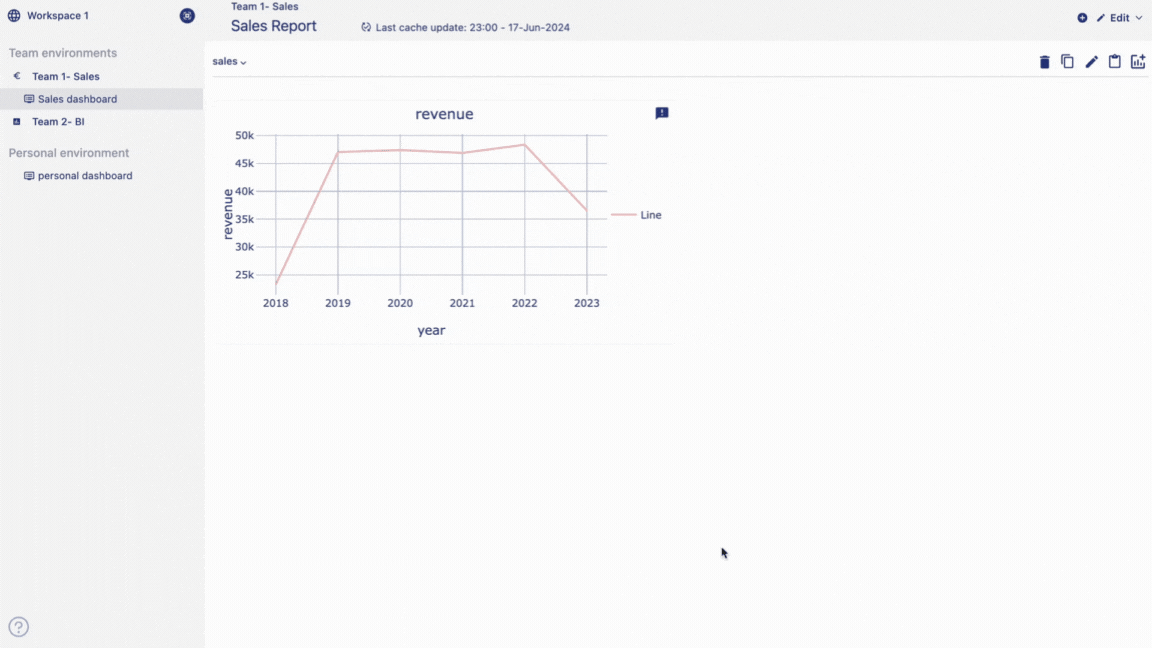Image resolution: width=1152 pixels, height=648 pixels.
Task: Toggle the Line series in chart legend
Action: tap(637, 215)
